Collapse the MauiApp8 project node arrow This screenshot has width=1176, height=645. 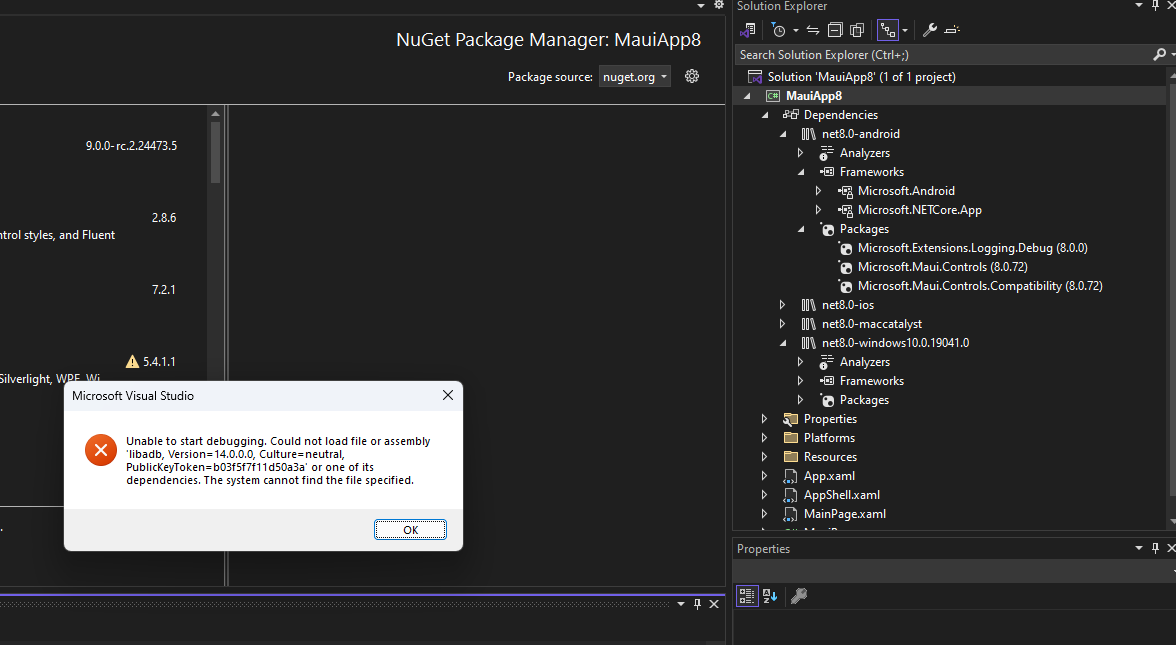click(746, 96)
